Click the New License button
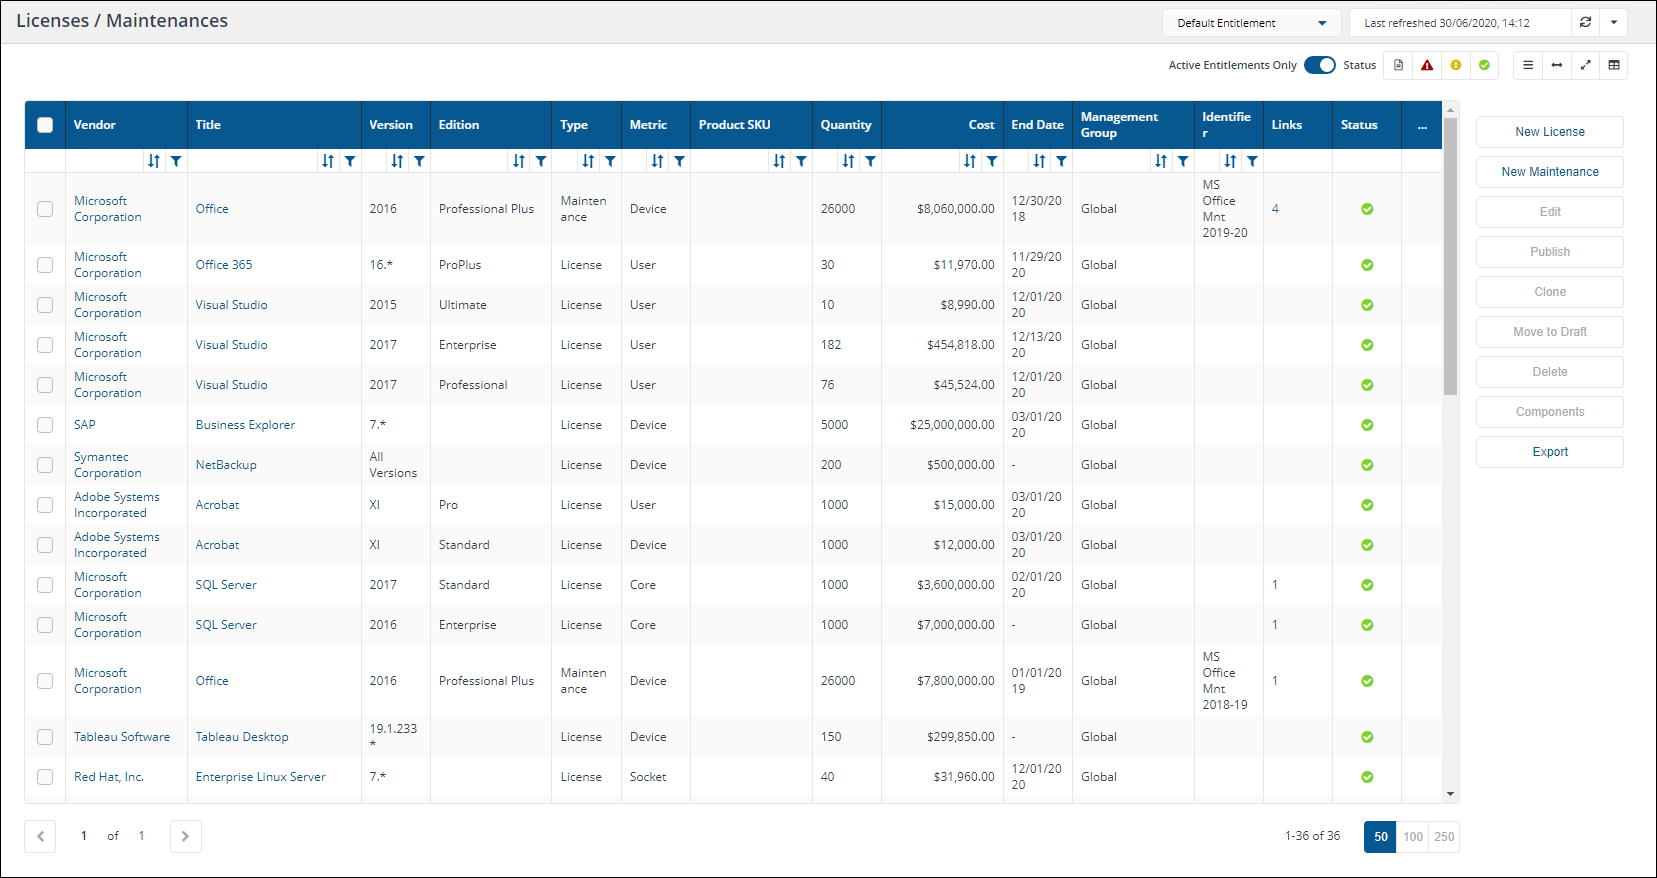Viewport: 1657px width, 878px height. coord(1549,132)
